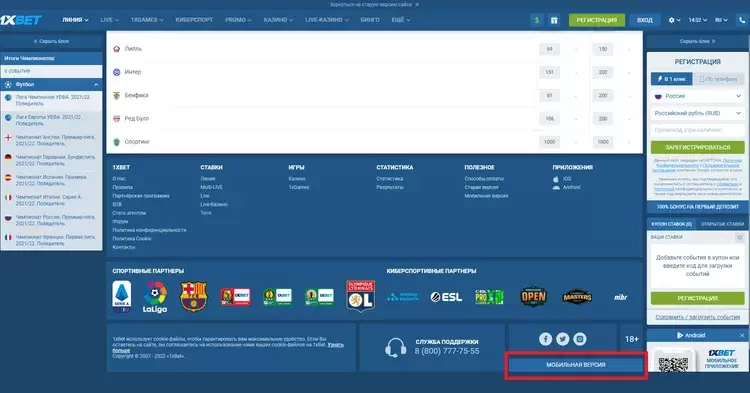
Task: Open the PROMO menu
Action: [x=238, y=20]
